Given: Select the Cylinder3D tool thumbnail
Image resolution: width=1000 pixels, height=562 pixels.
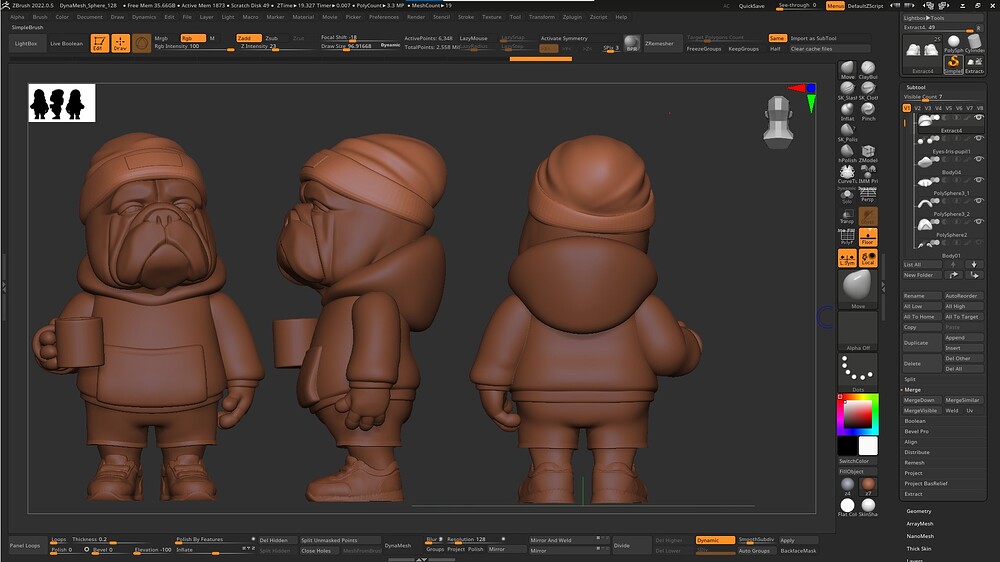Looking at the screenshot, I should click(x=974, y=43).
